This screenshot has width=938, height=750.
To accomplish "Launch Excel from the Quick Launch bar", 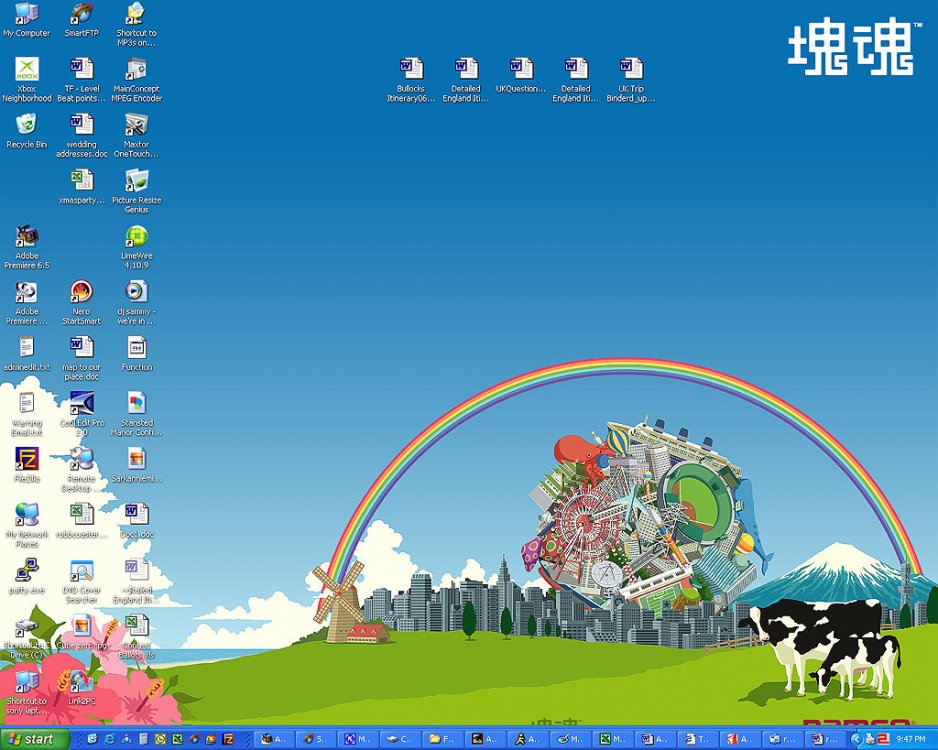I will 176,739.
